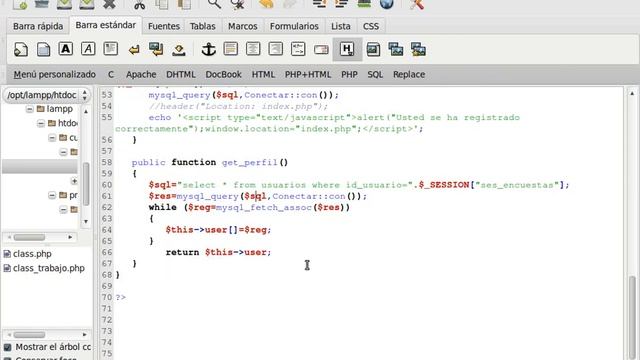Collapse the subfolder node under 'pr'
The width and height of the screenshot is (640, 360).
click(x=63, y=209)
